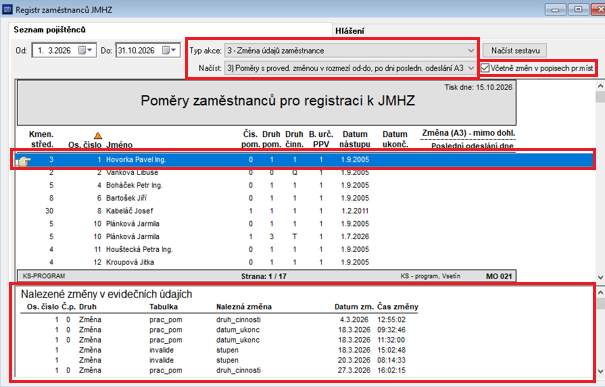The height and width of the screenshot is (387, 605).
Task: Click the orange warning triangle above Os. číslo
Action: click(98, 135)
